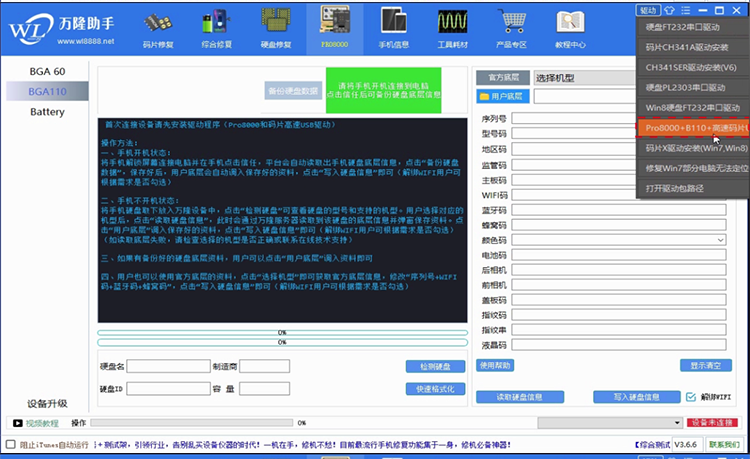Click the V3.6.6 version label

coord(686,445)
